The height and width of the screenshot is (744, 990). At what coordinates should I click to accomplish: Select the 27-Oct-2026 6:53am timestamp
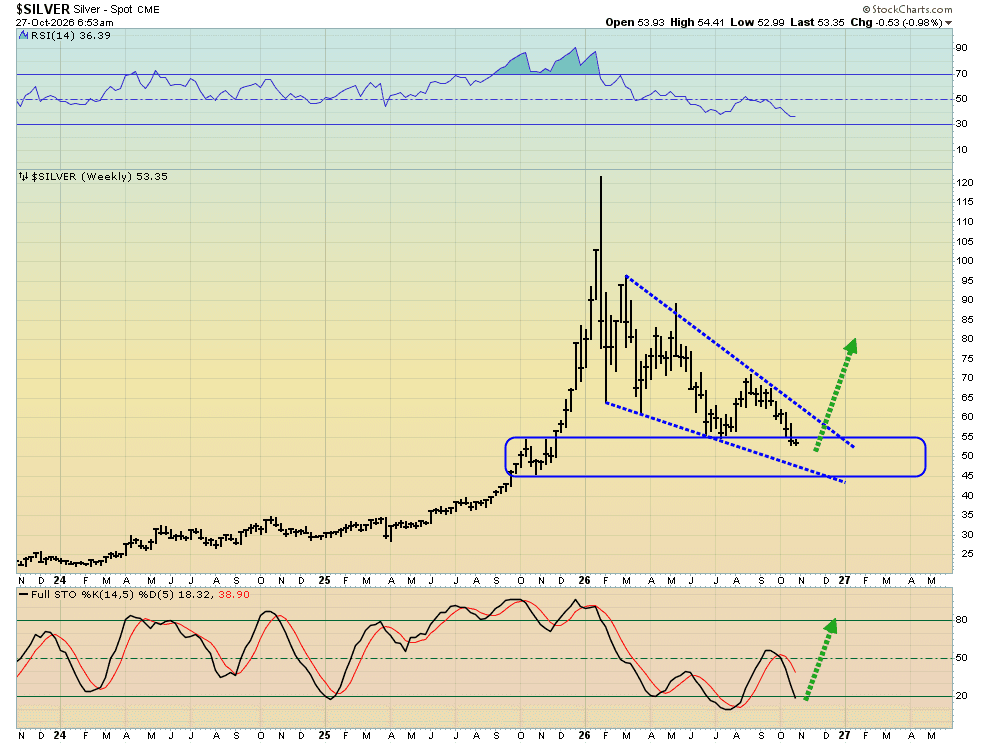tap(64, 22)
